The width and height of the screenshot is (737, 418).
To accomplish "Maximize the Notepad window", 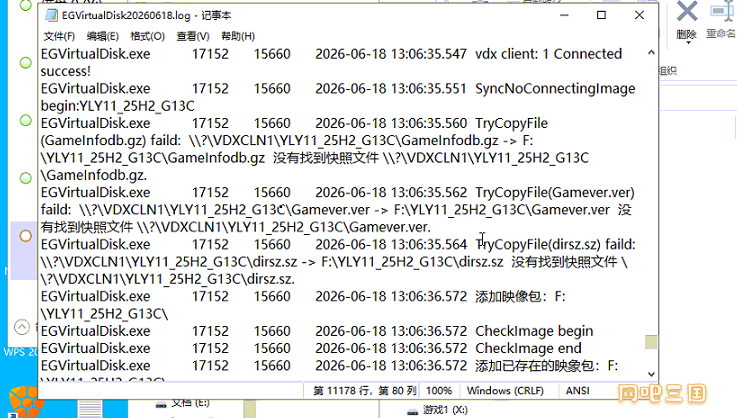I will (601, 16).
